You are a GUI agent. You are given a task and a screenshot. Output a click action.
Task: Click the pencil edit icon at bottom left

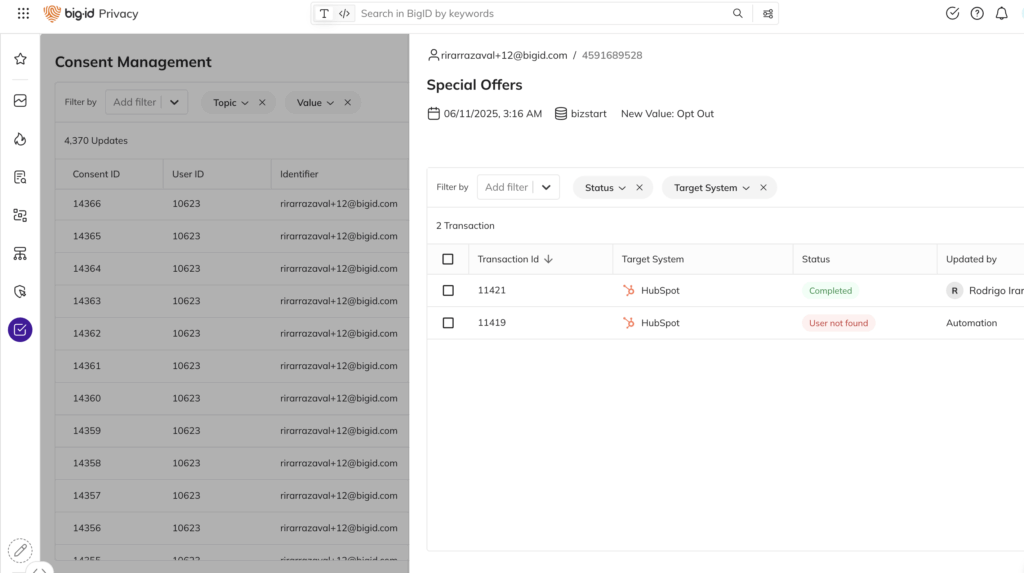20,550
